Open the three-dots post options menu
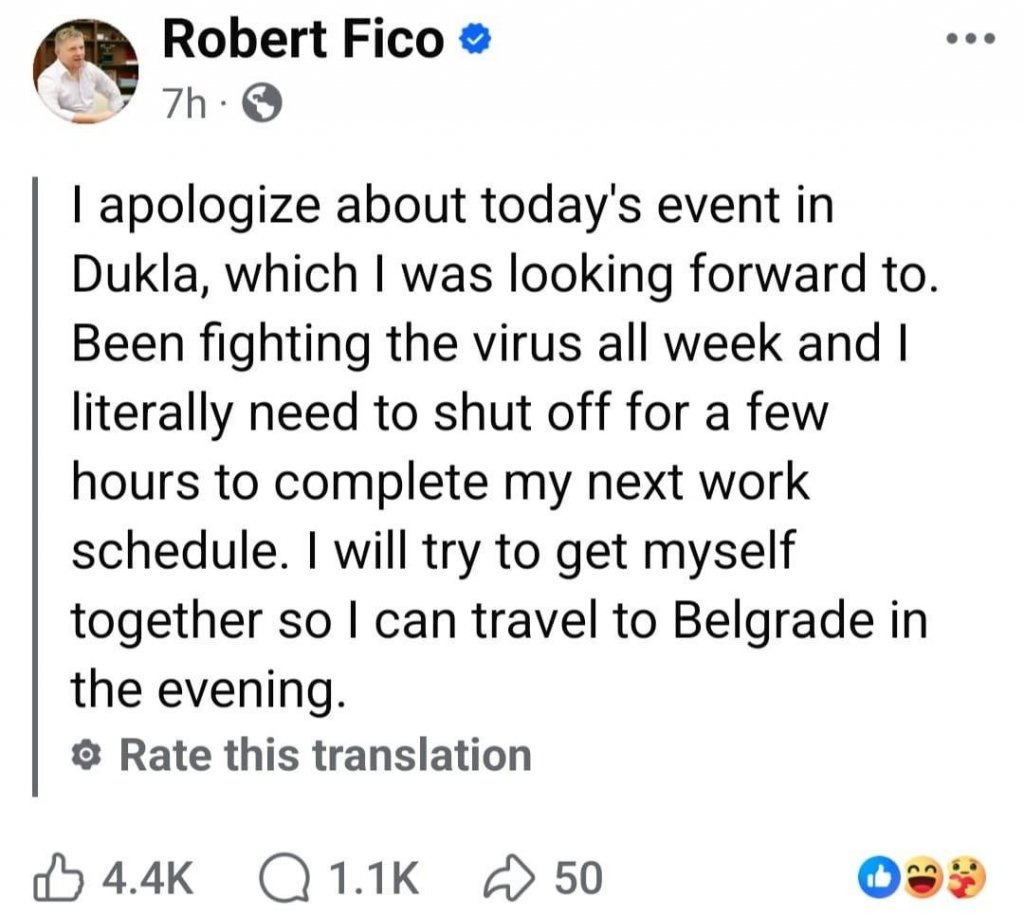Image resolution: width=1024 pixels, height=917 pixels. pos(971,39)
